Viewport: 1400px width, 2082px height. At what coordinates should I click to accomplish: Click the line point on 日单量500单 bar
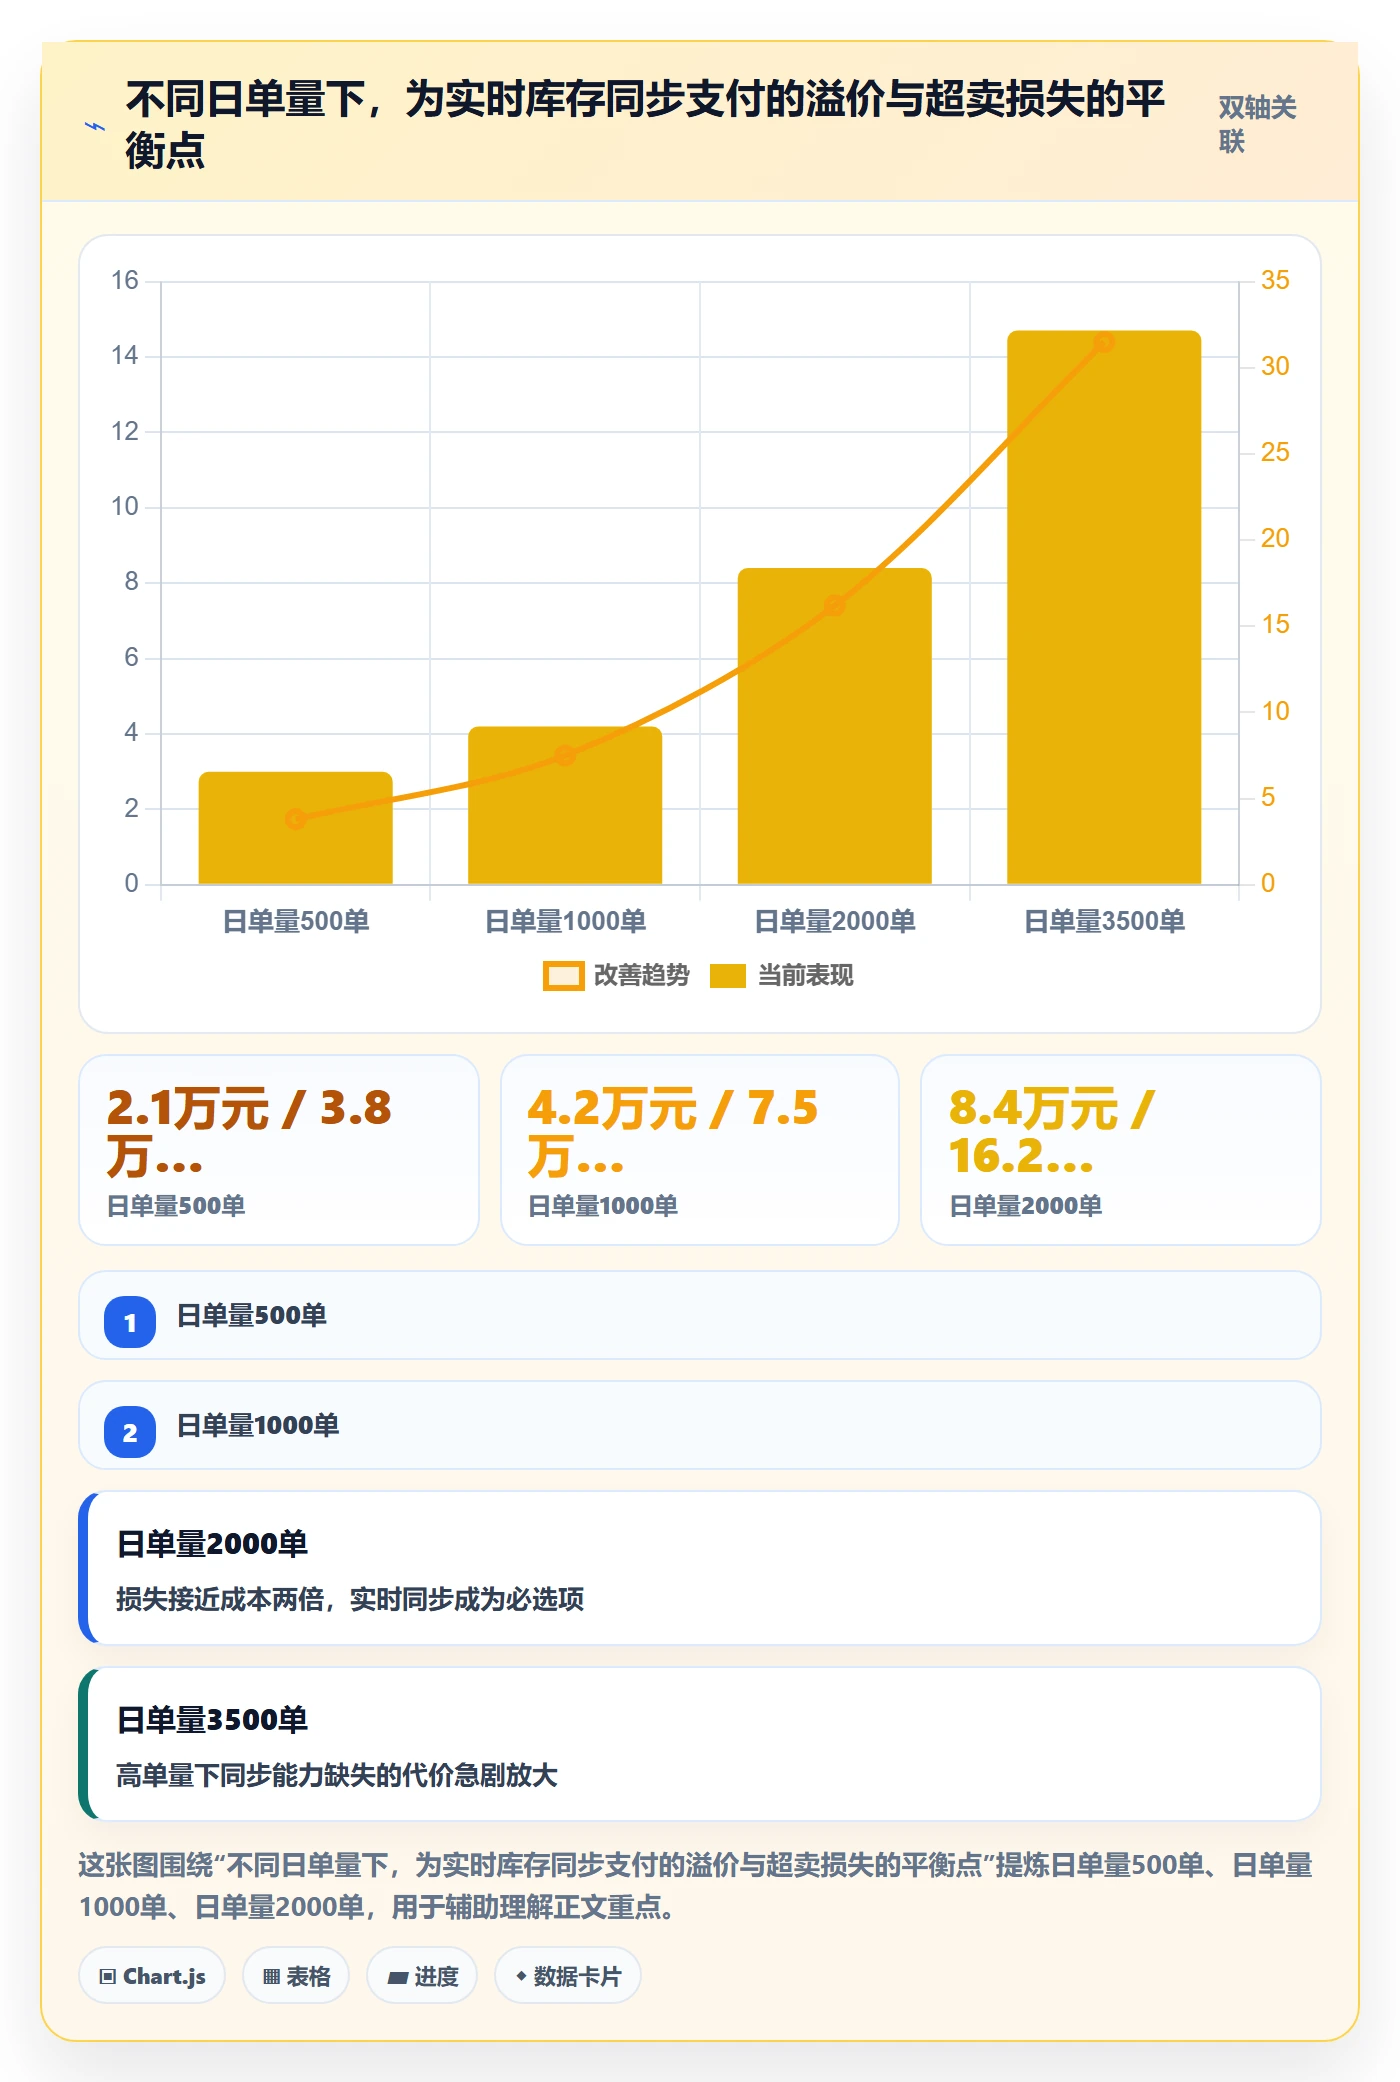[x=295, y=819]
